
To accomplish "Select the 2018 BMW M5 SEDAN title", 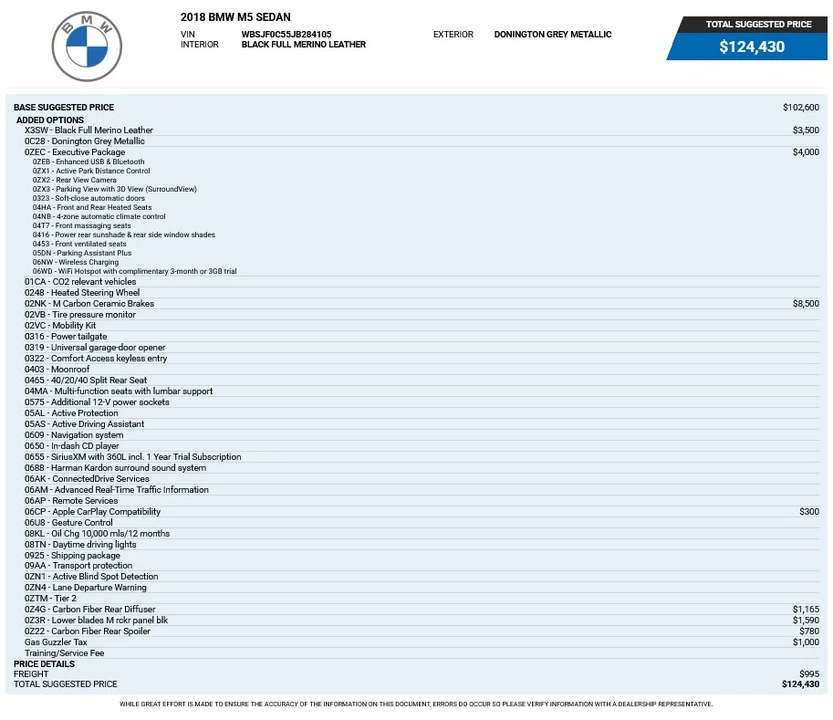I will [x=235, y=17].
